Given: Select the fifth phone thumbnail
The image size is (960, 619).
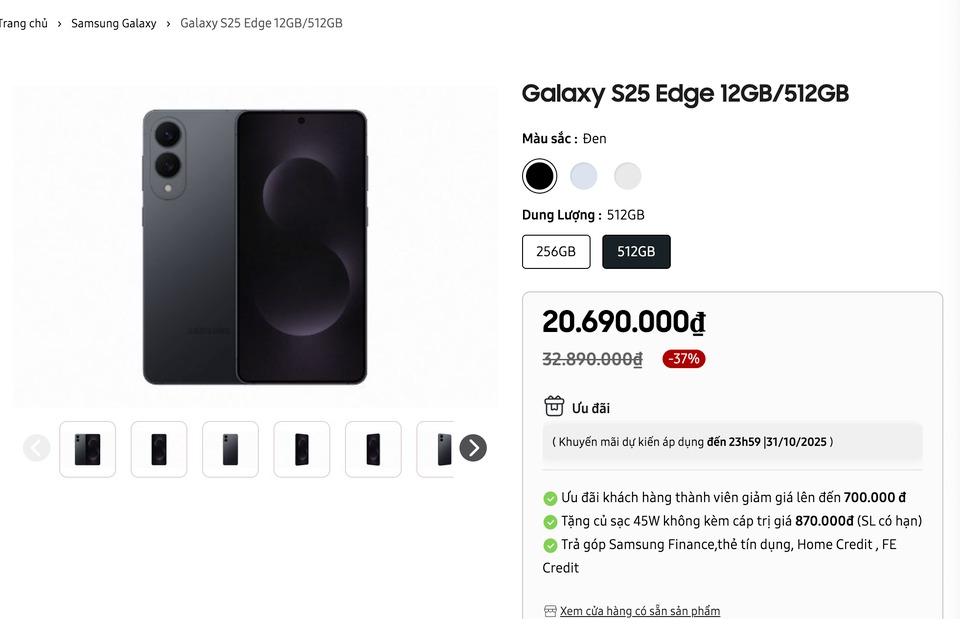Looking at the screenshot, I should click(x=373, y=449).
